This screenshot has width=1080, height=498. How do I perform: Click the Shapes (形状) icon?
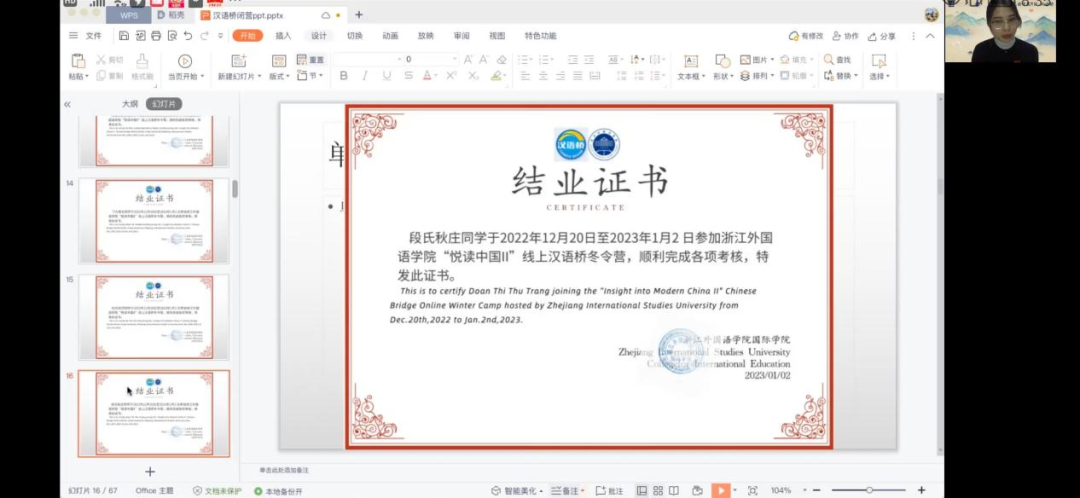pyautogui.click(x=723, y=61)
